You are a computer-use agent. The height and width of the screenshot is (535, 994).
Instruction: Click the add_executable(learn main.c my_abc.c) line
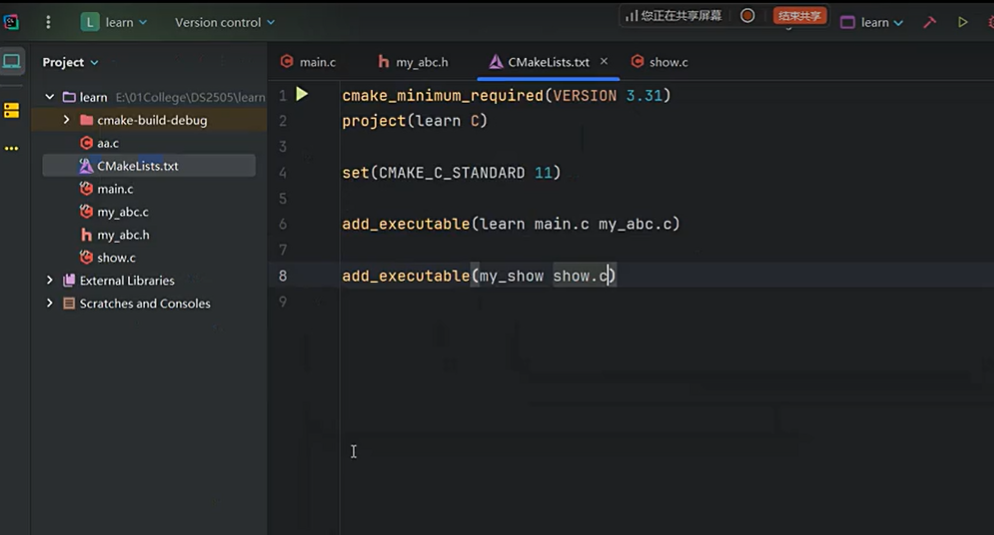(510, 224)
